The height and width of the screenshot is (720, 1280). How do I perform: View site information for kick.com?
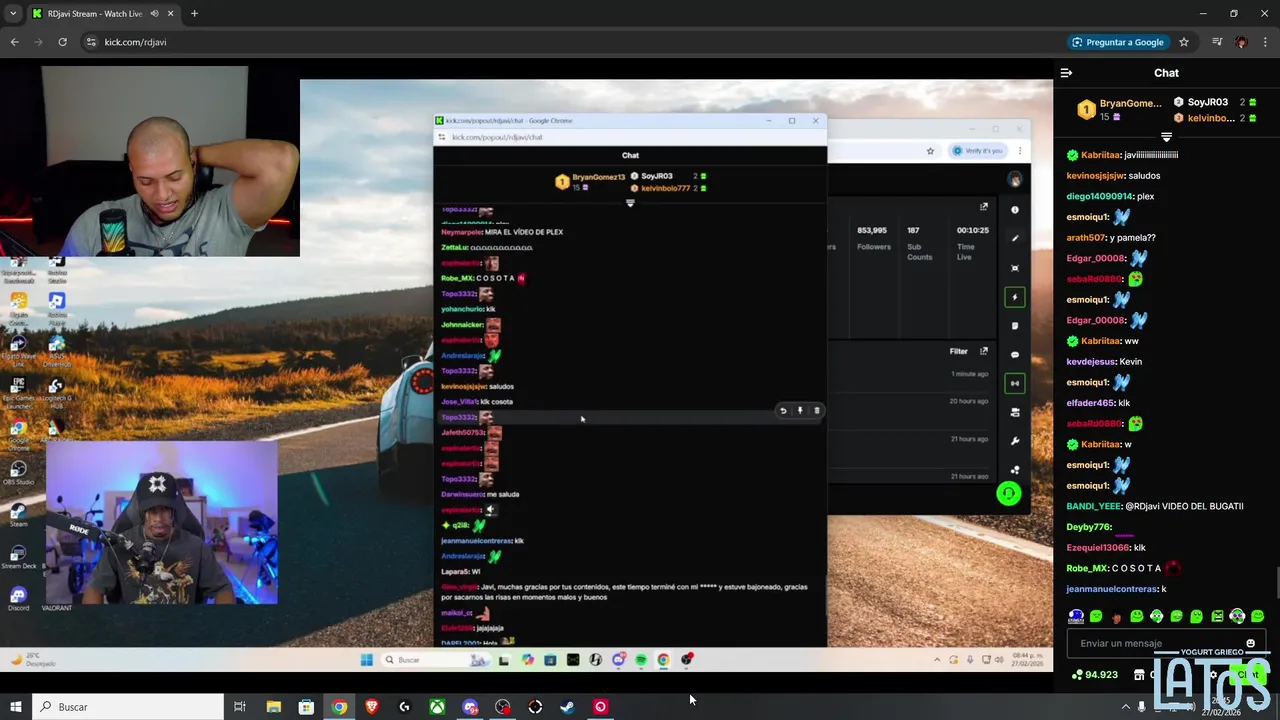click(91, 42)
